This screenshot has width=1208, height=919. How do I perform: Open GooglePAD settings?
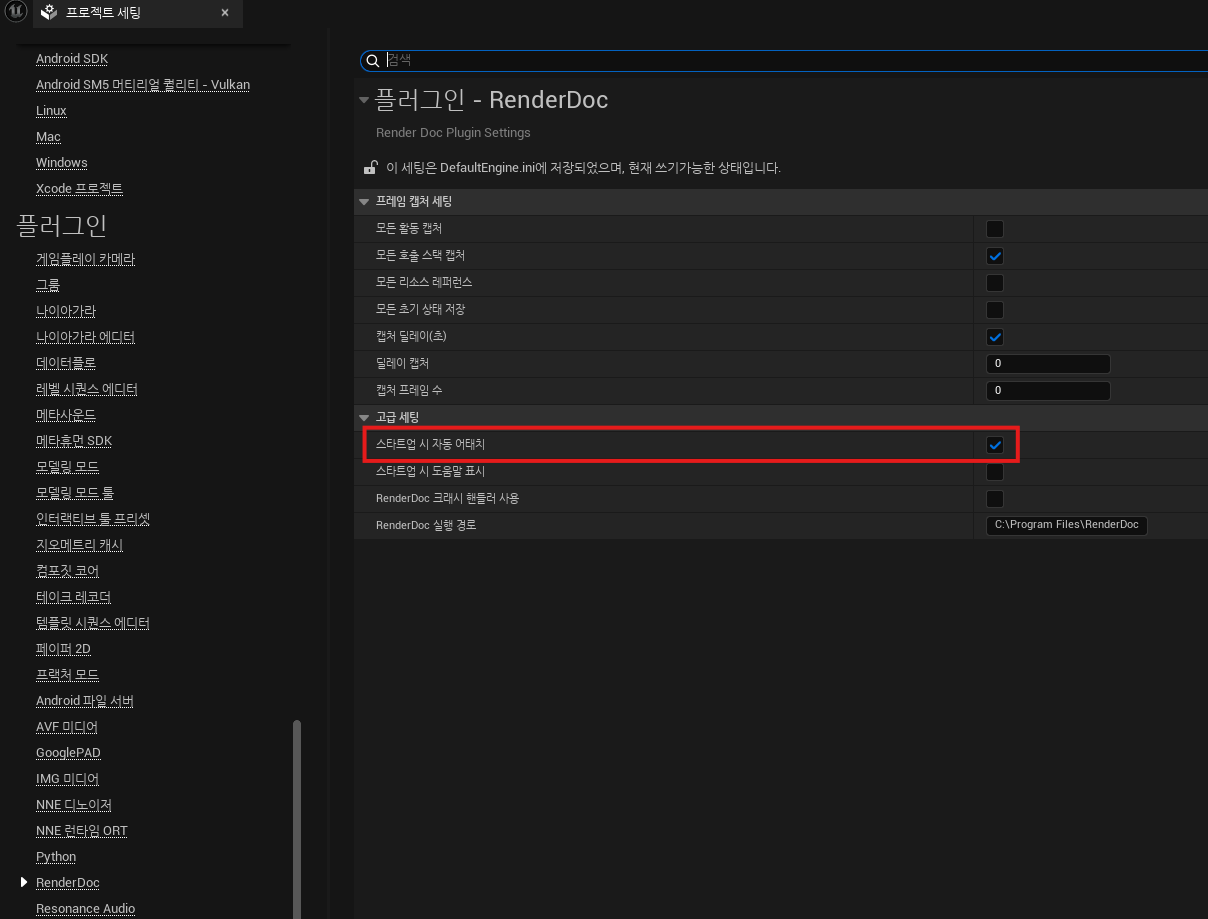coord(68,753)
